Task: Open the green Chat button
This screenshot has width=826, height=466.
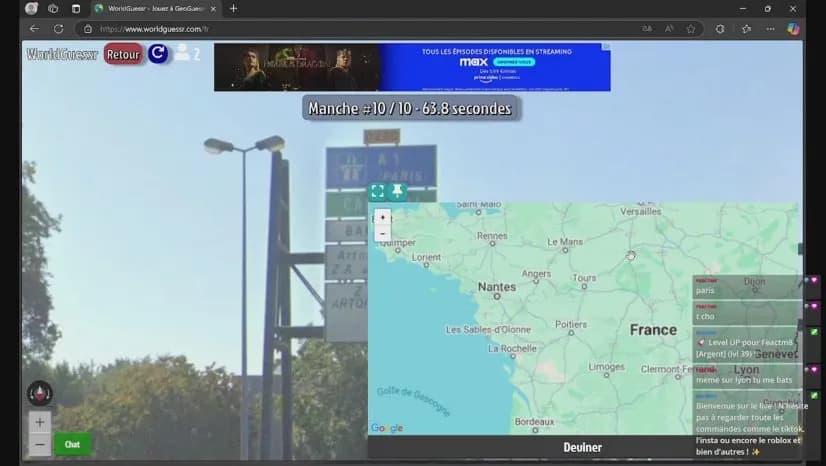Action: pyautogui.click(x=72, y=444)
